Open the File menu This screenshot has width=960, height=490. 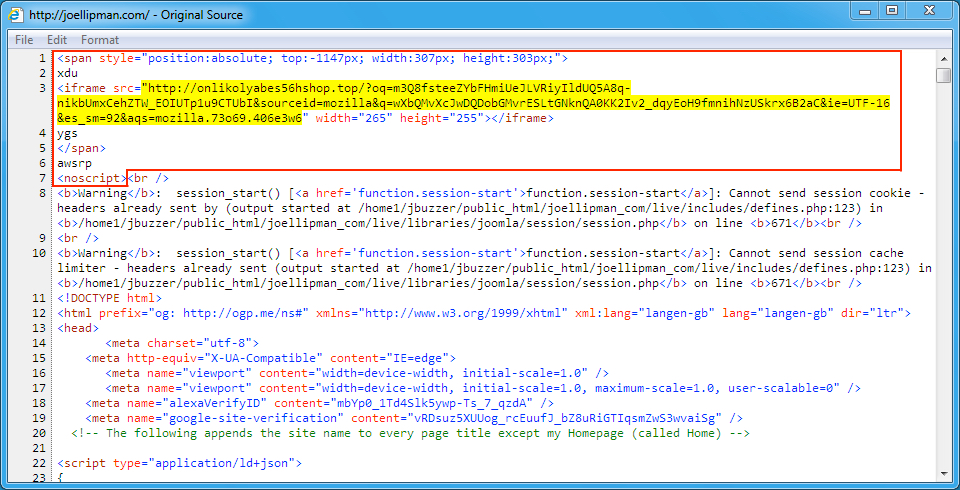tap(24, 40)
